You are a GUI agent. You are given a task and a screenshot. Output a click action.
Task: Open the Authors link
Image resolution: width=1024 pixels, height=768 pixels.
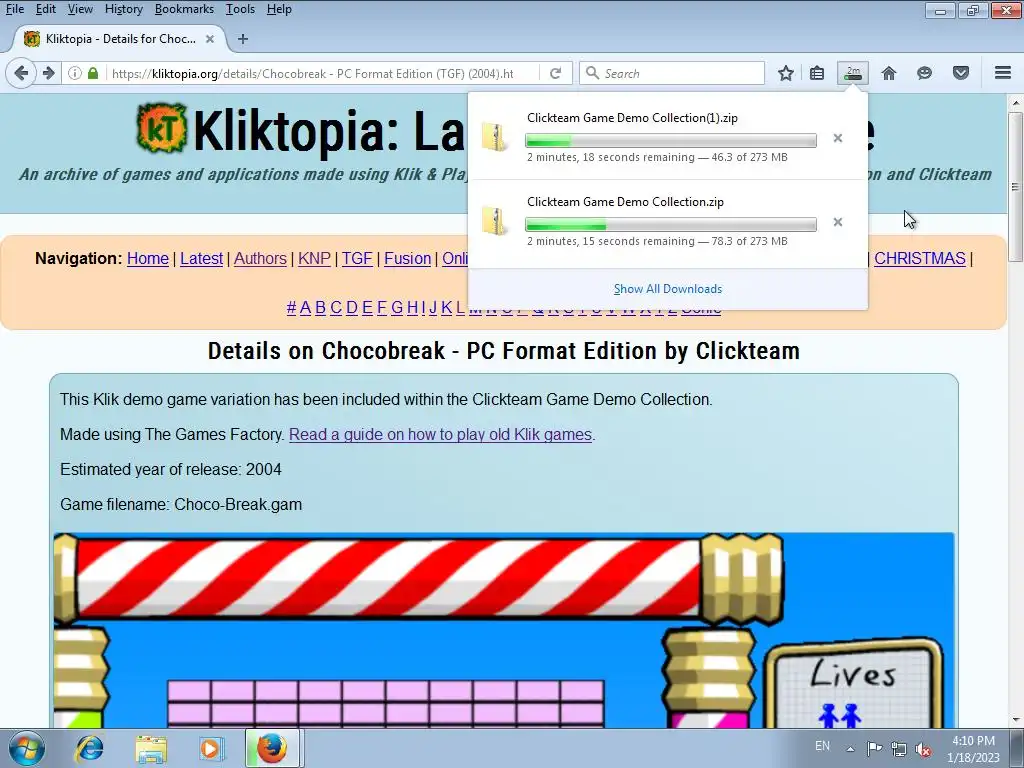(x=260, y=259)
